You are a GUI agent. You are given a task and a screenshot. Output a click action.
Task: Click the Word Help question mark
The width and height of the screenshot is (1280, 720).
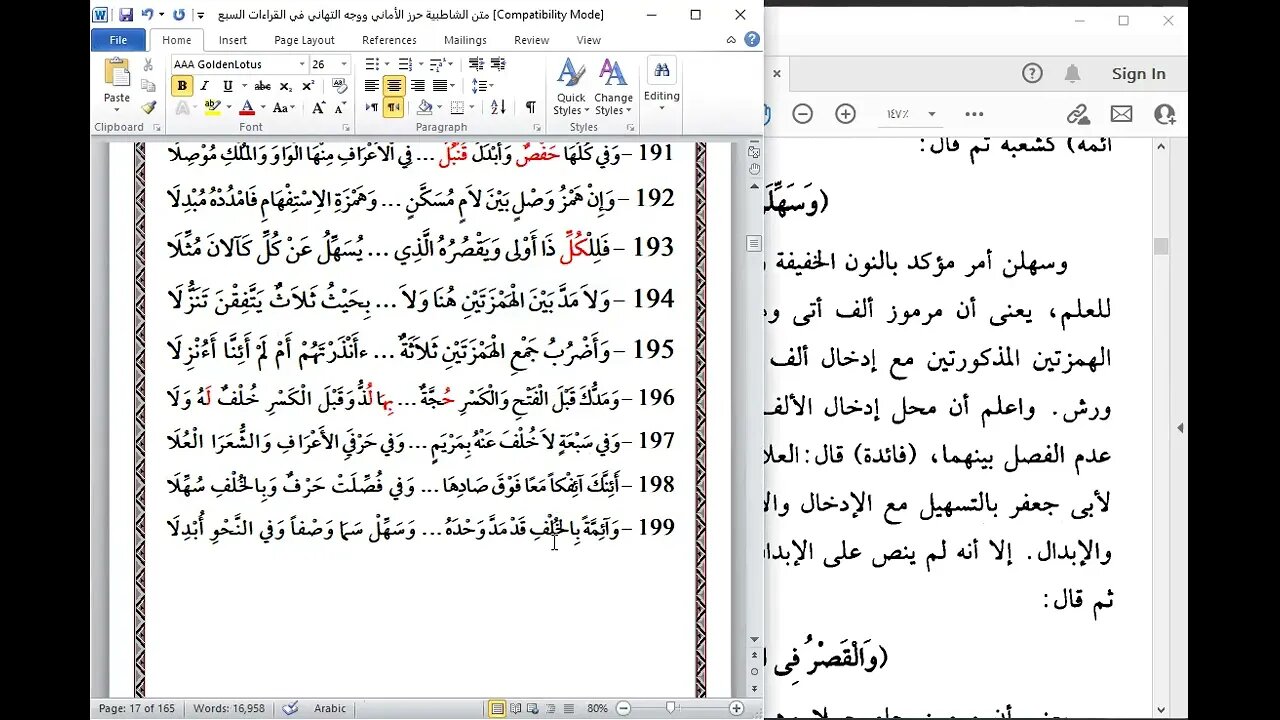(x=752, y=39)
